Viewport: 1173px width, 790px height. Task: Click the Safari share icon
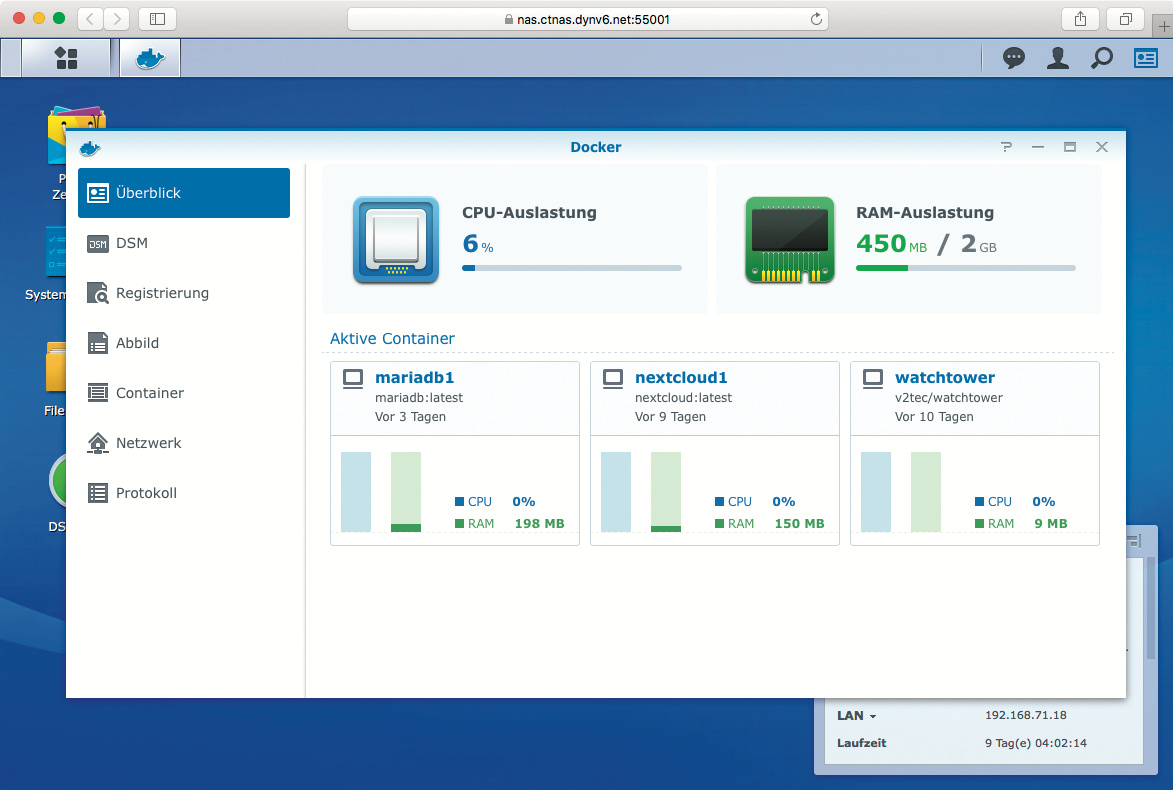tap(1080, 19)
